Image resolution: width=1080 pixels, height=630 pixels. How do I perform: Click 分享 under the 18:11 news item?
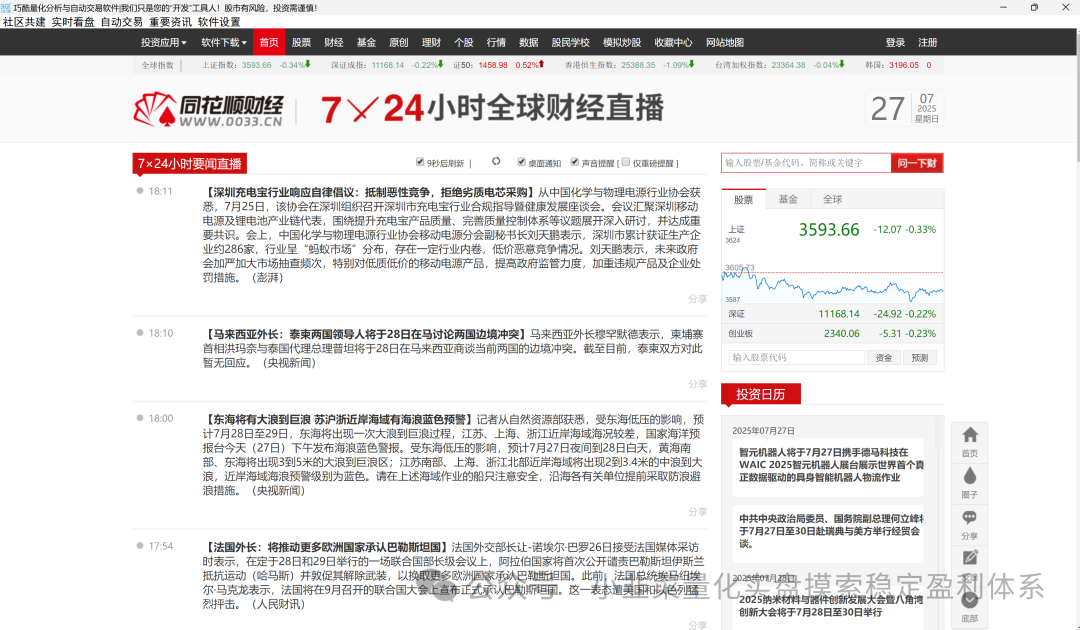pos(697,299)
